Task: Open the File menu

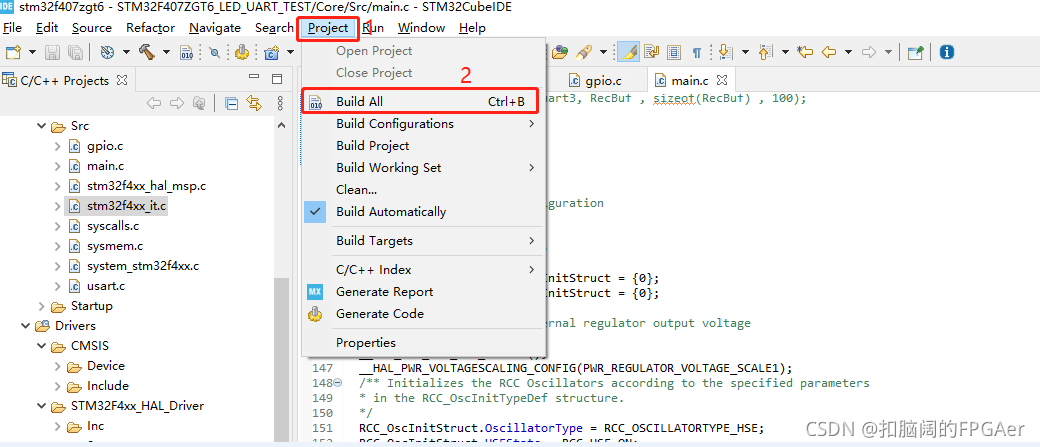Action: pos(13,28)
